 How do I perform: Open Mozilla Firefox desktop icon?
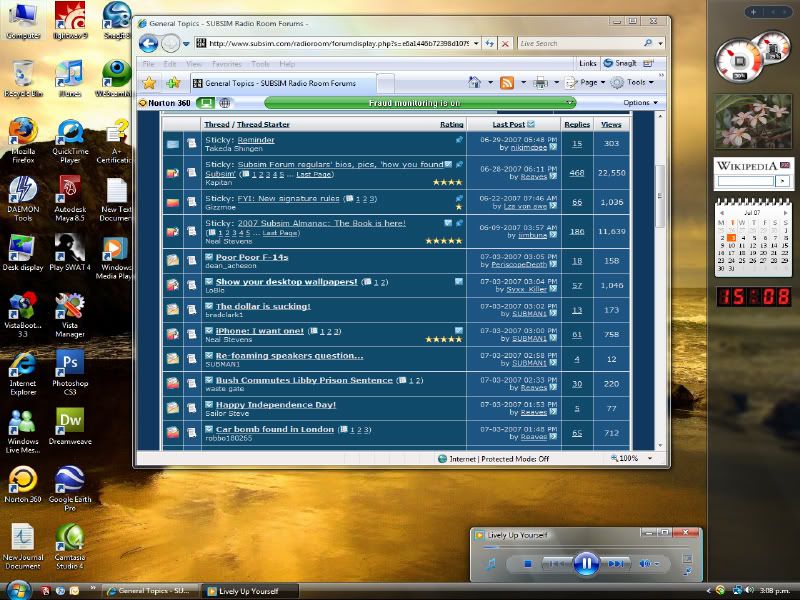pyautogui.click(x=23, y=140)
